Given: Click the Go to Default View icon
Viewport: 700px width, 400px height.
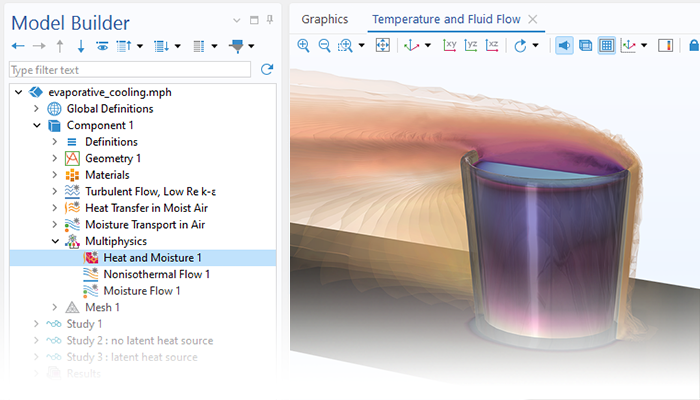Looking at the screenshot, I should 411,45.
